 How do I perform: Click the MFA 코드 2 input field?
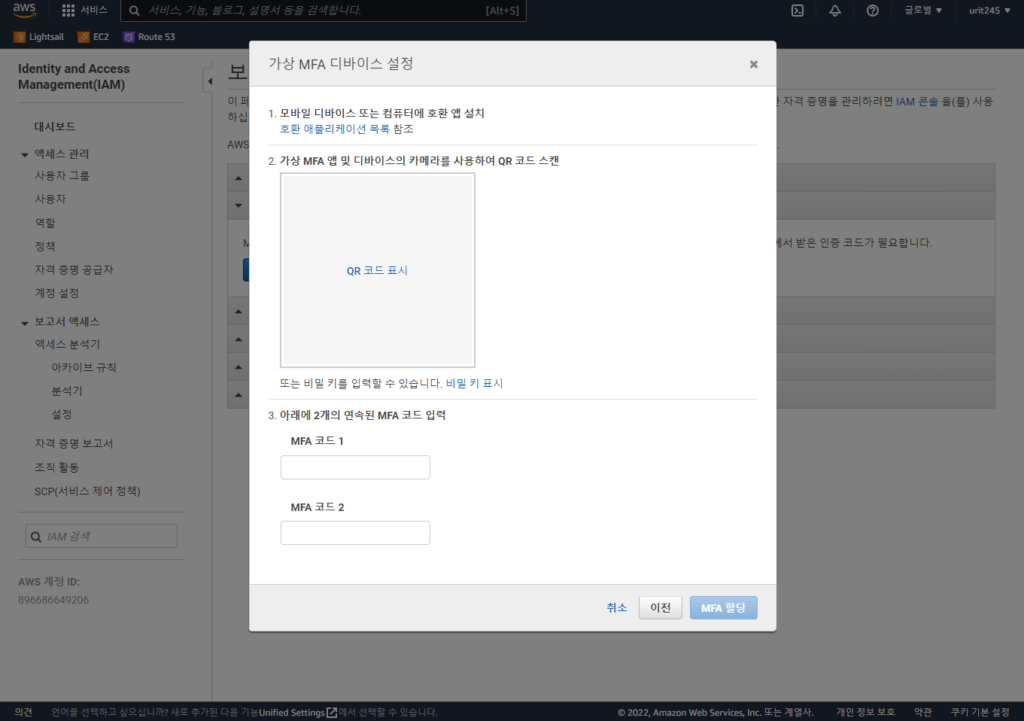click(355, 533)
